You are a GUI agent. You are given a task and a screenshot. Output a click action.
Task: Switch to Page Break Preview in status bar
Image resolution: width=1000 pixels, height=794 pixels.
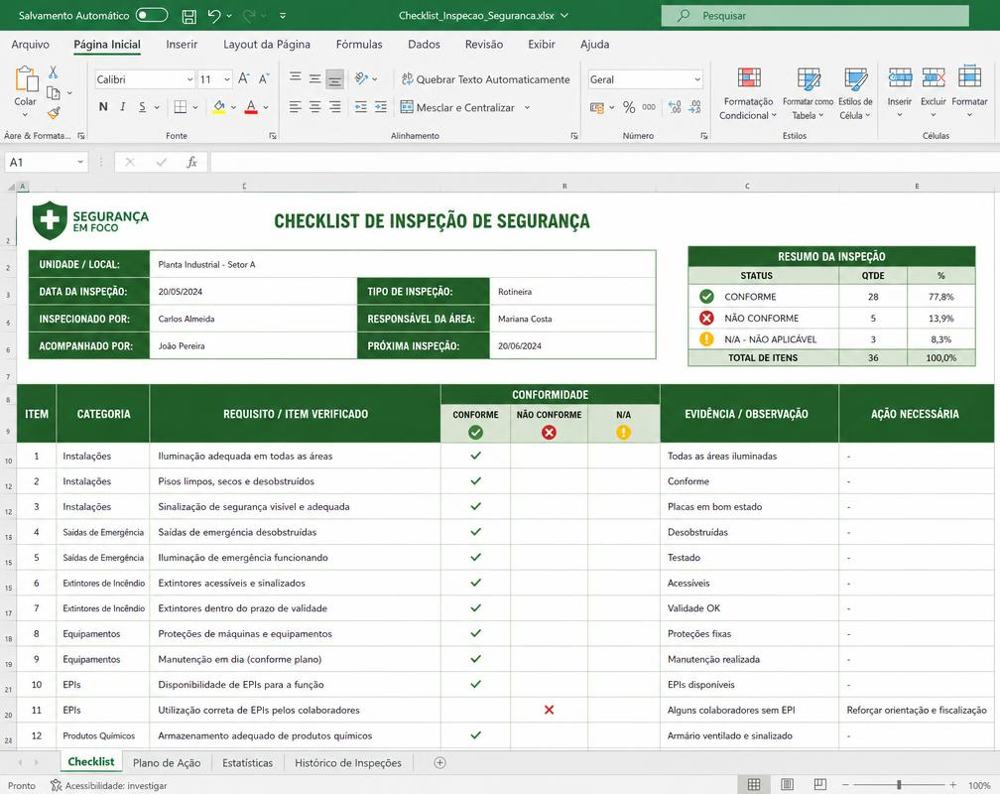point(820,784)
